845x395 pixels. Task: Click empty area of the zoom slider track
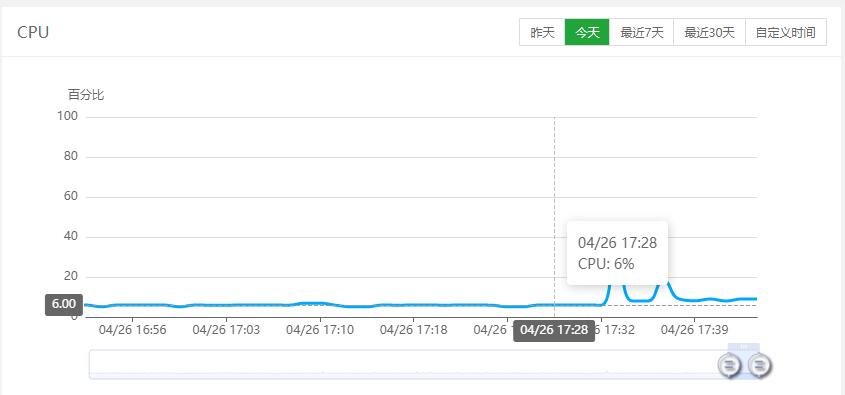point(404,365)
